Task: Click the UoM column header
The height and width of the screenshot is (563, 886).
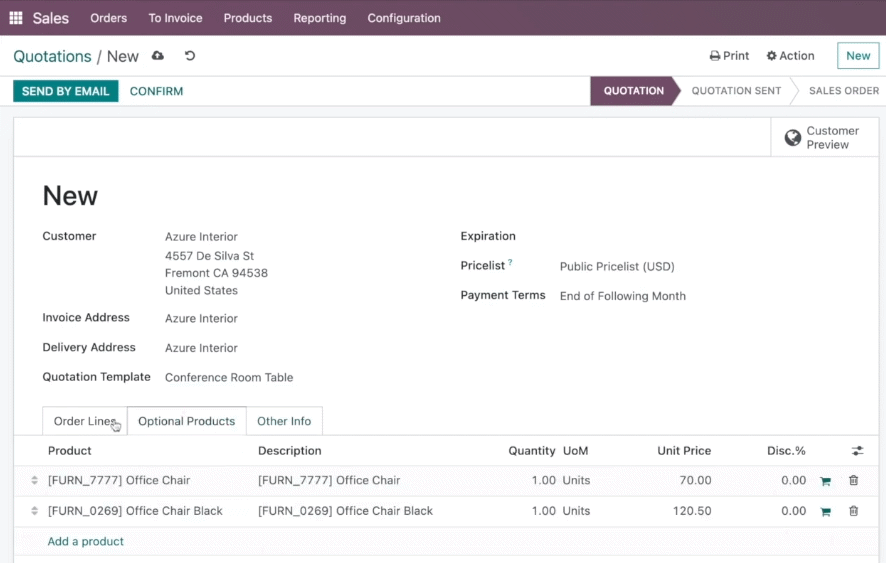Action: (575, 451)
